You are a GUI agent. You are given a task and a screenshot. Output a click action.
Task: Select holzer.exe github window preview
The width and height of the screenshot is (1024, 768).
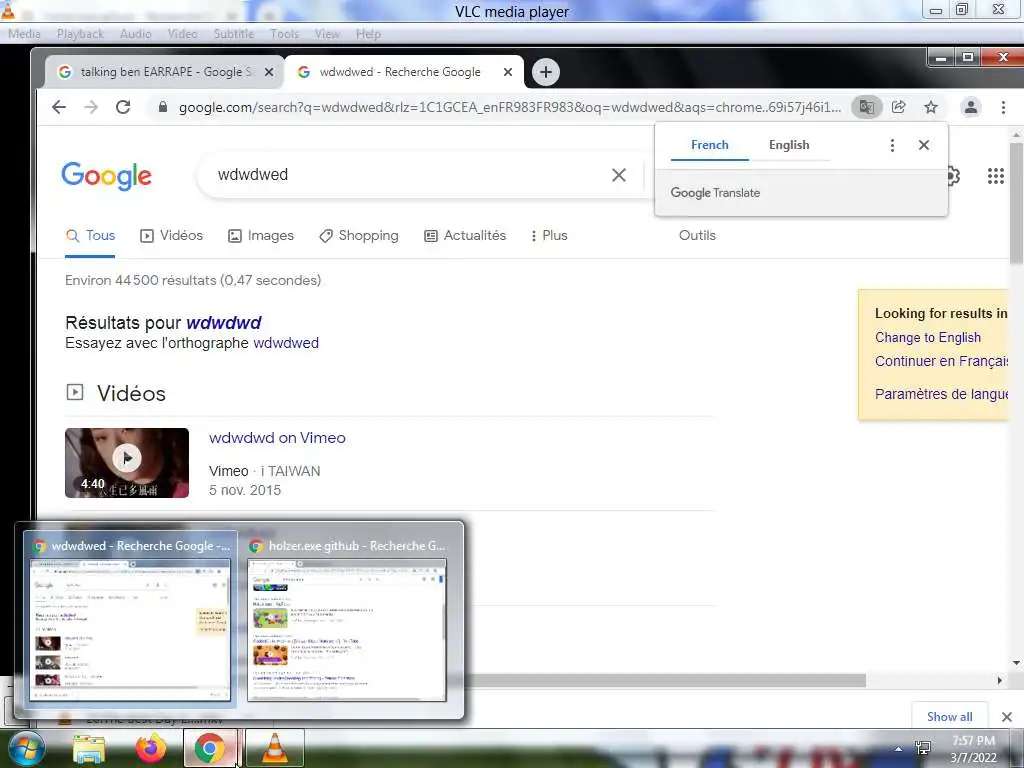coord(347,620)
